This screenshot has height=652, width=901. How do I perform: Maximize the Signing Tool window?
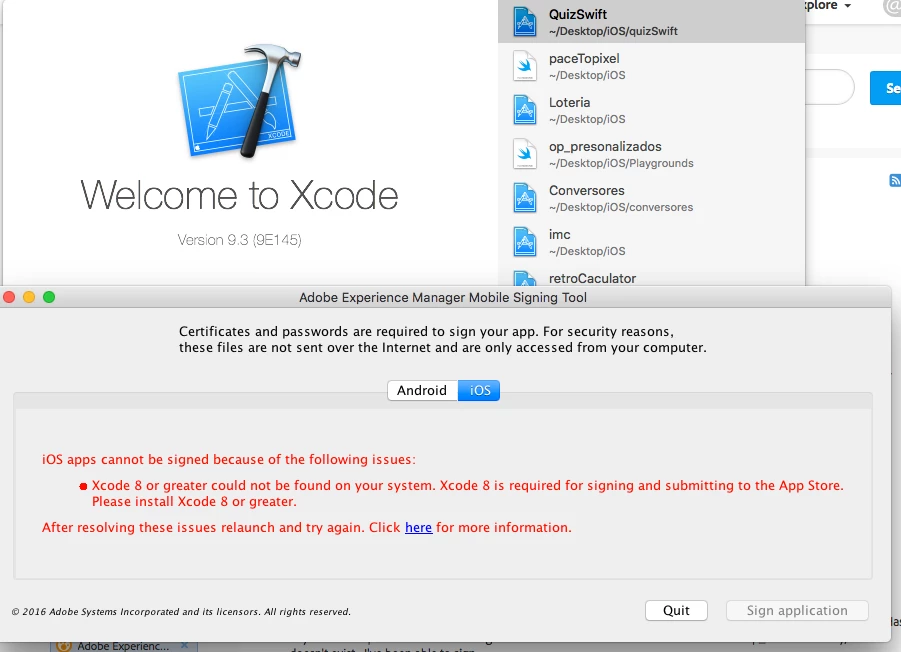tap(49, 297)
